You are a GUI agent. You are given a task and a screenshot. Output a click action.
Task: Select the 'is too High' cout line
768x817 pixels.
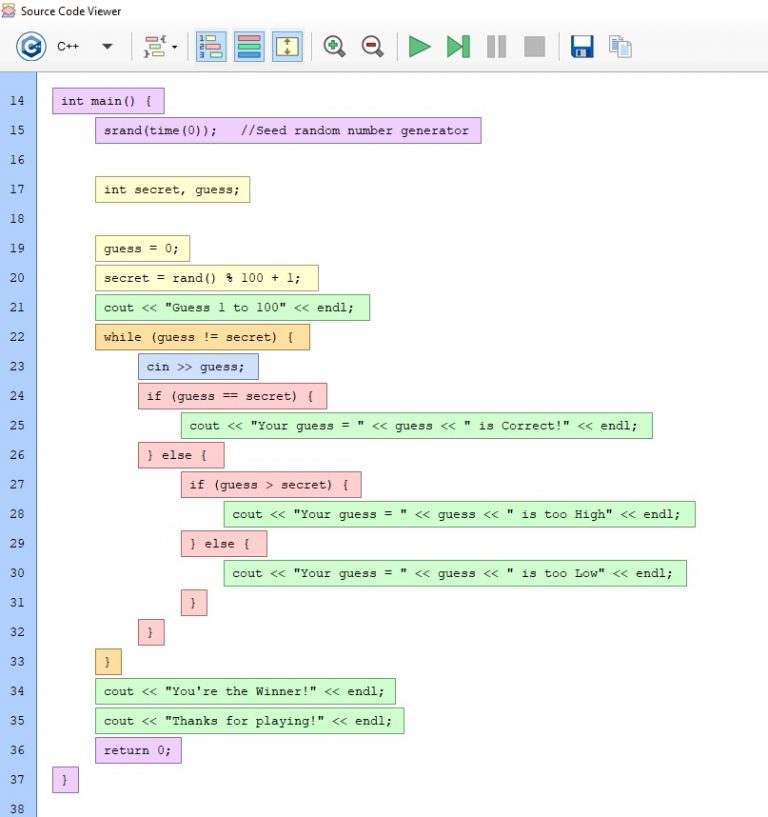tap(460, 514)
